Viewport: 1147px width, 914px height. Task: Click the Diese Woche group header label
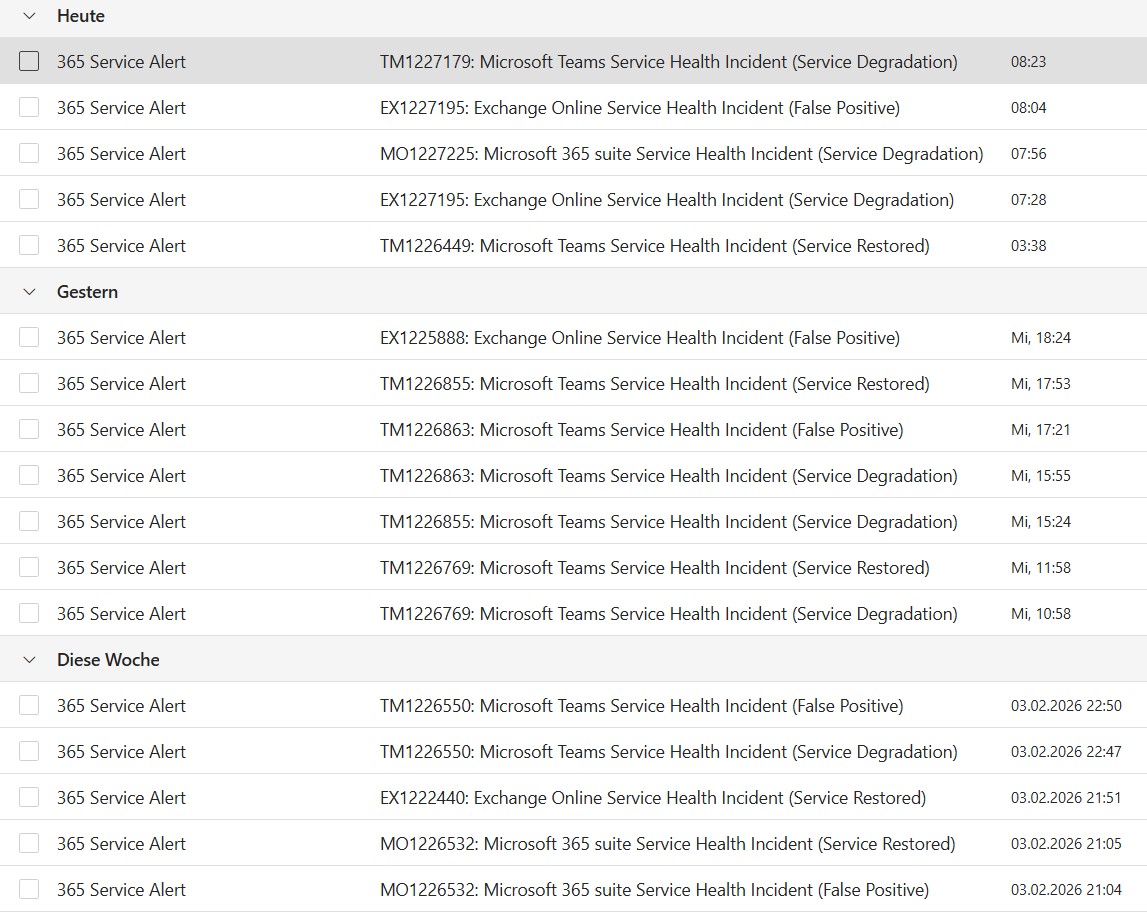pos(108,660)
